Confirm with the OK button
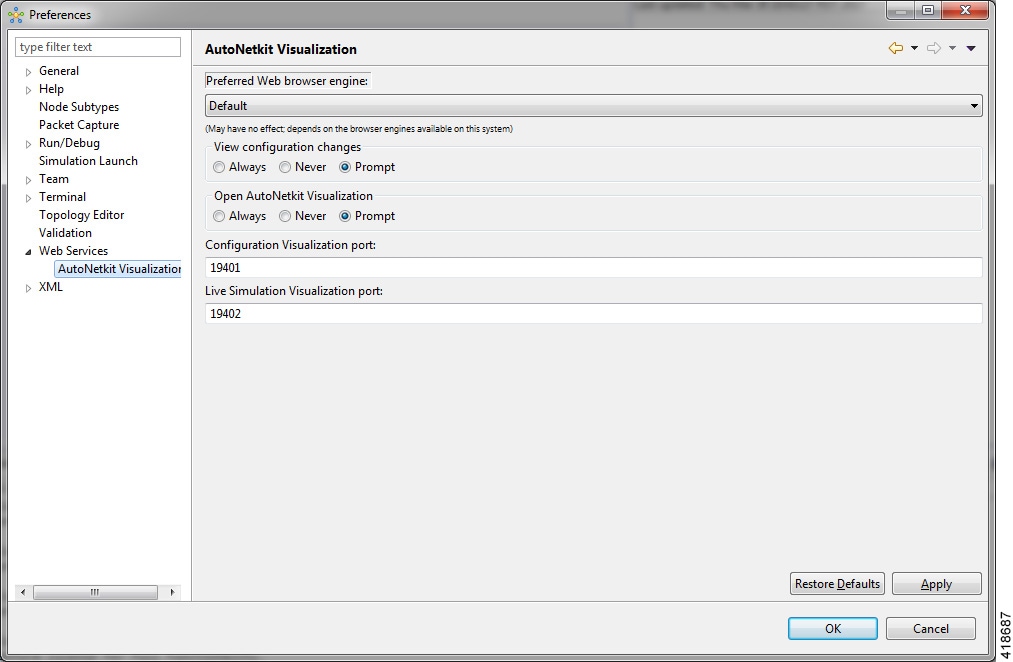 (833, 628)
